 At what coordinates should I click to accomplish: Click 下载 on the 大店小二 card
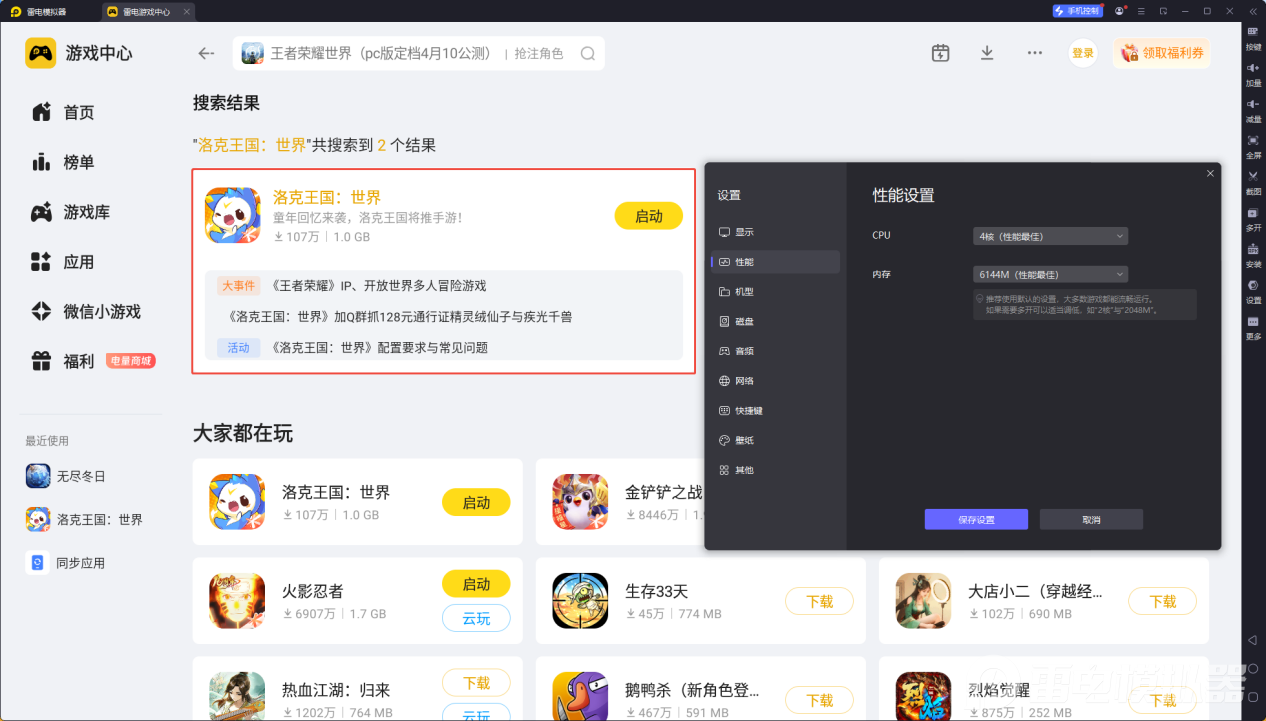[1163, 601]
